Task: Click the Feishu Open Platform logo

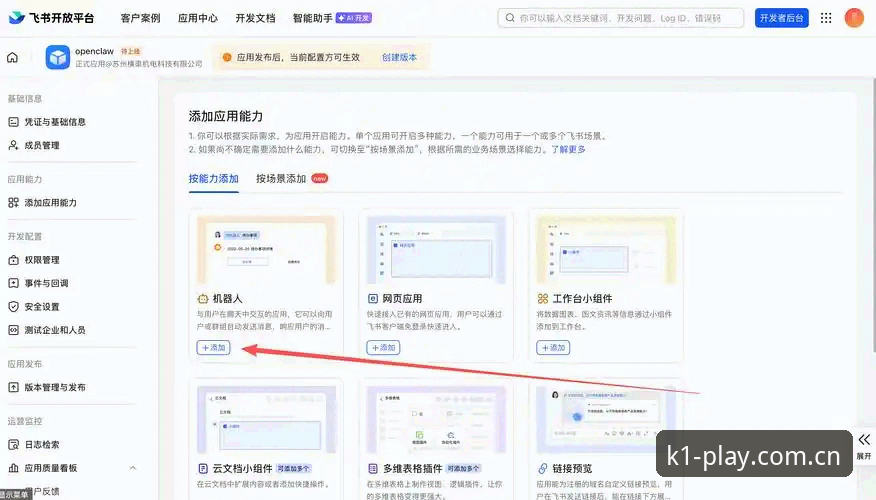Action: point(51,18)
